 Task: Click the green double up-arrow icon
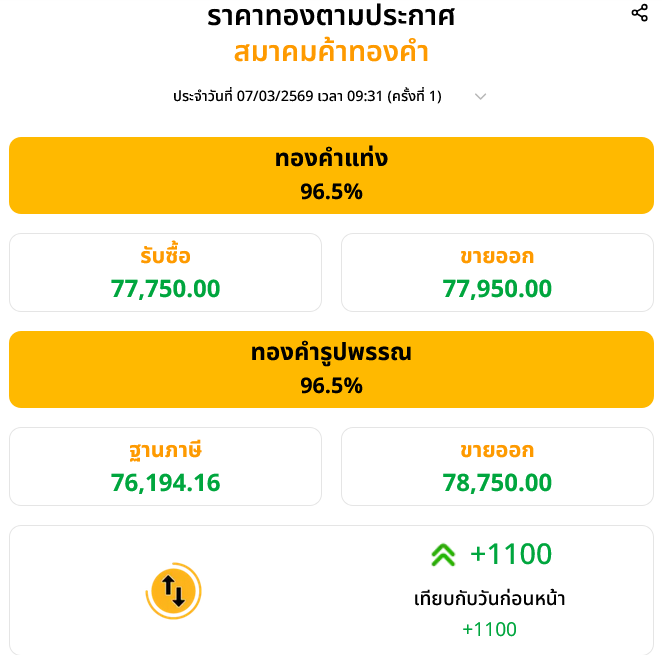(x=443, y=555)
